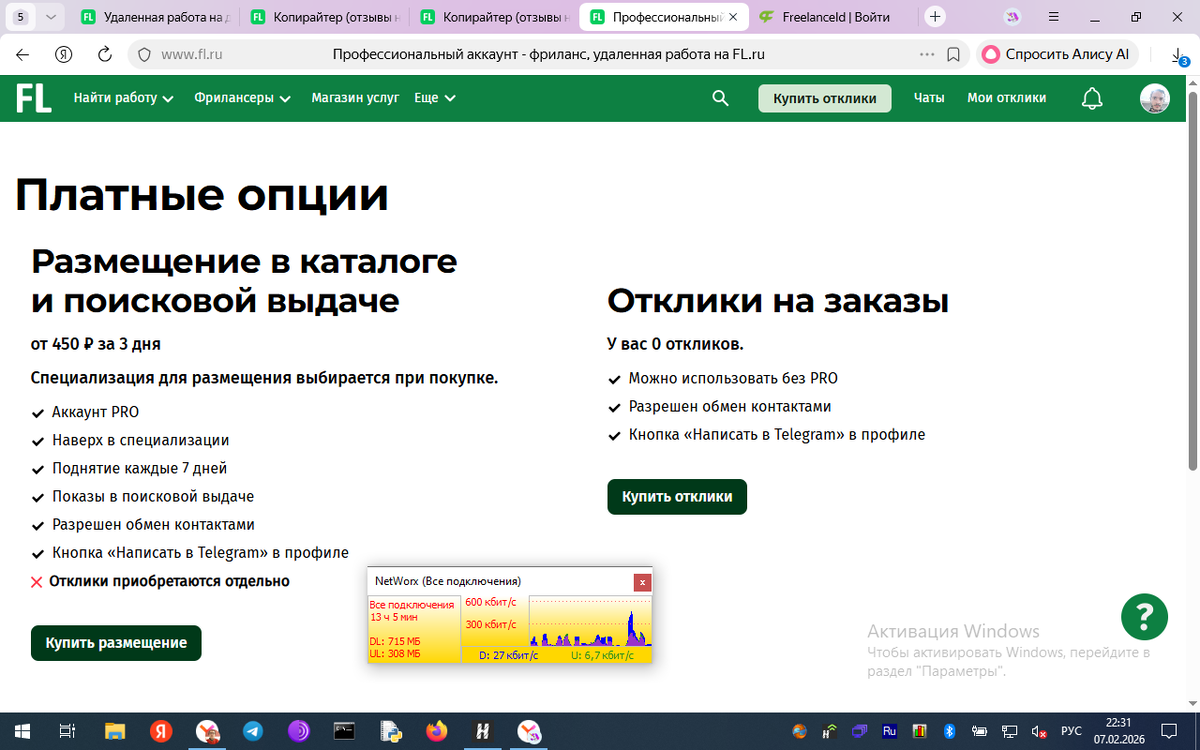Open Магазин услуг in the header
The image size is (1200, 750).
(x=355, y=98)
